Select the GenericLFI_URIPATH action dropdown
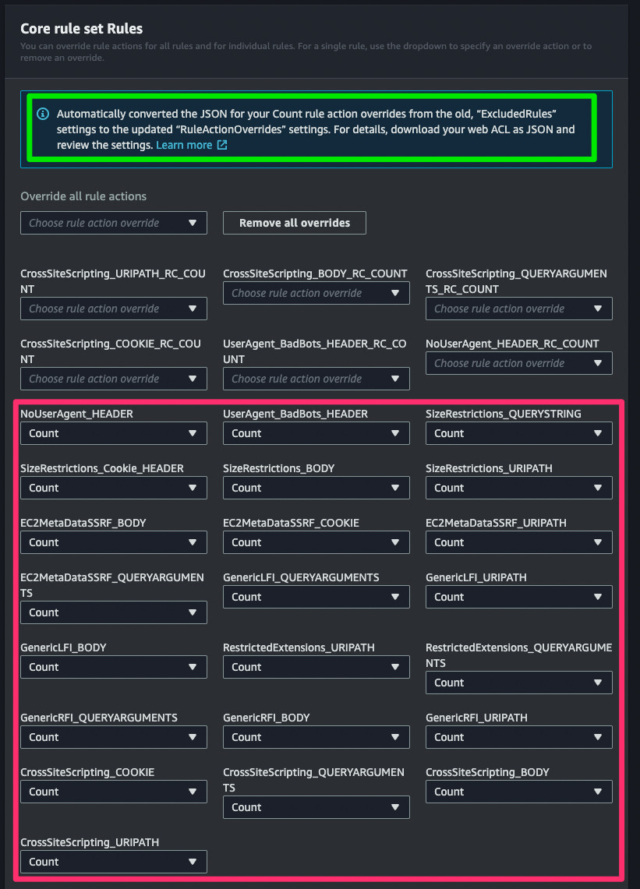 coord(518,597)
